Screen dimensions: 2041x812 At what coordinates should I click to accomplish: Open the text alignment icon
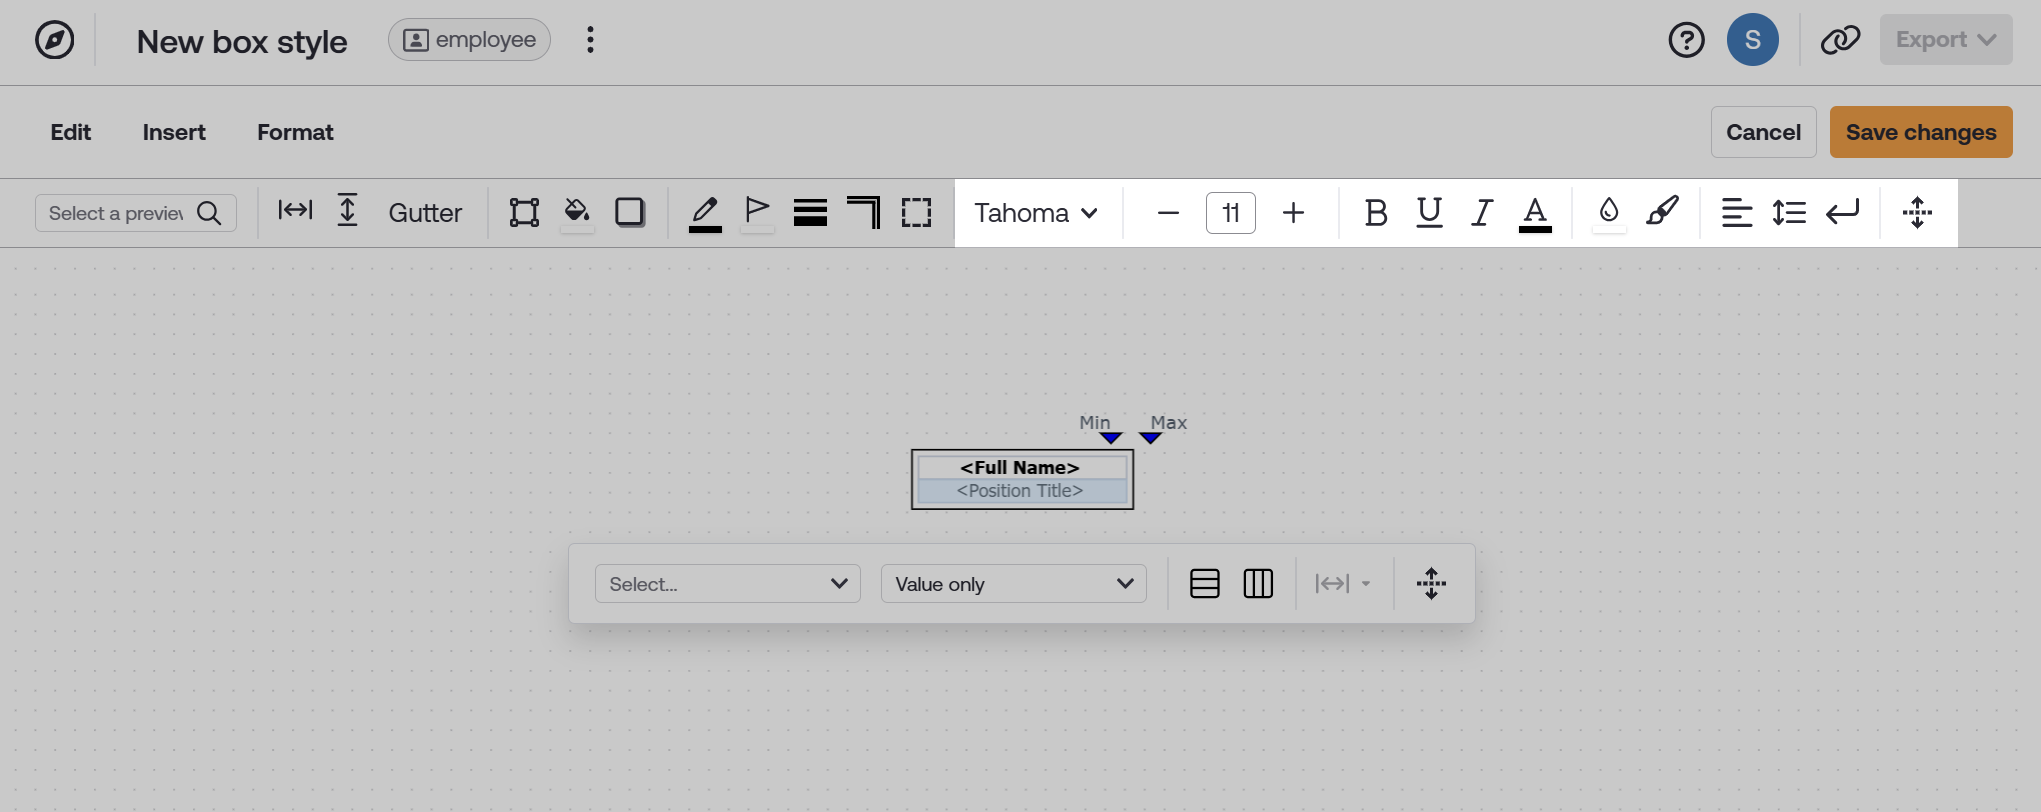[x=1737, y=213]
